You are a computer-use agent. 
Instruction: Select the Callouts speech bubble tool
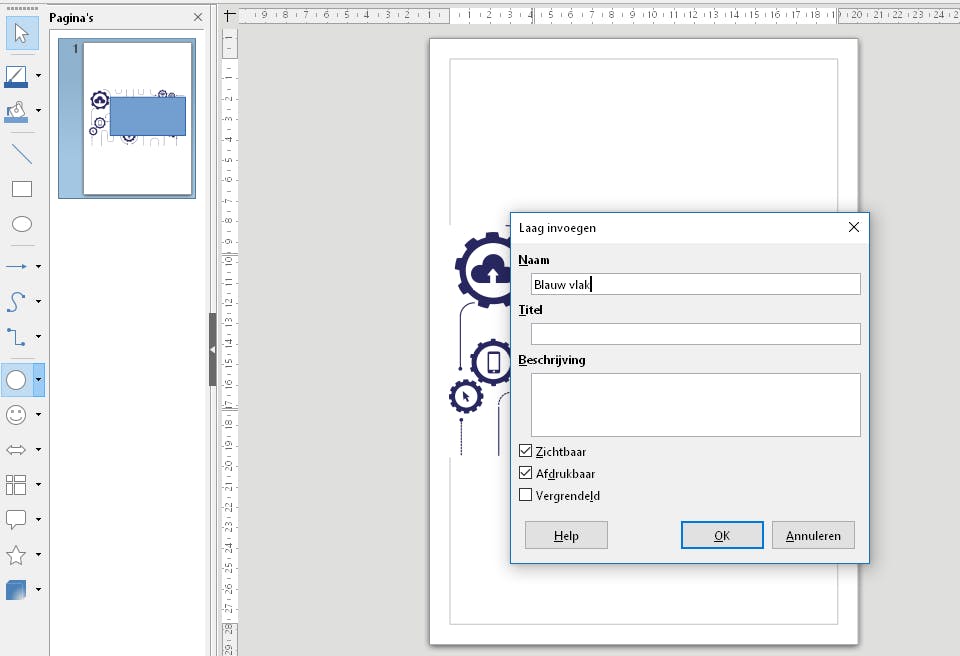pyautogui.click(x=16, y=519)
